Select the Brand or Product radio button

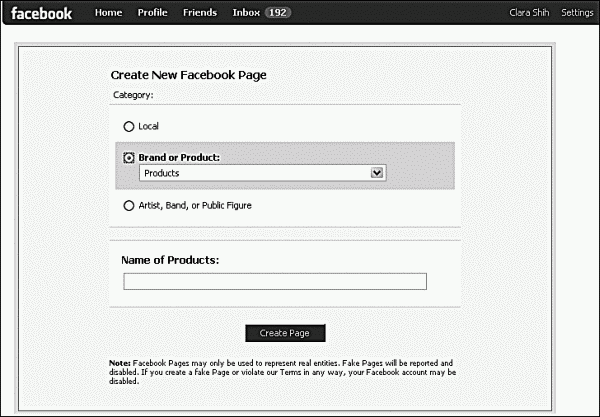(128, 158)
